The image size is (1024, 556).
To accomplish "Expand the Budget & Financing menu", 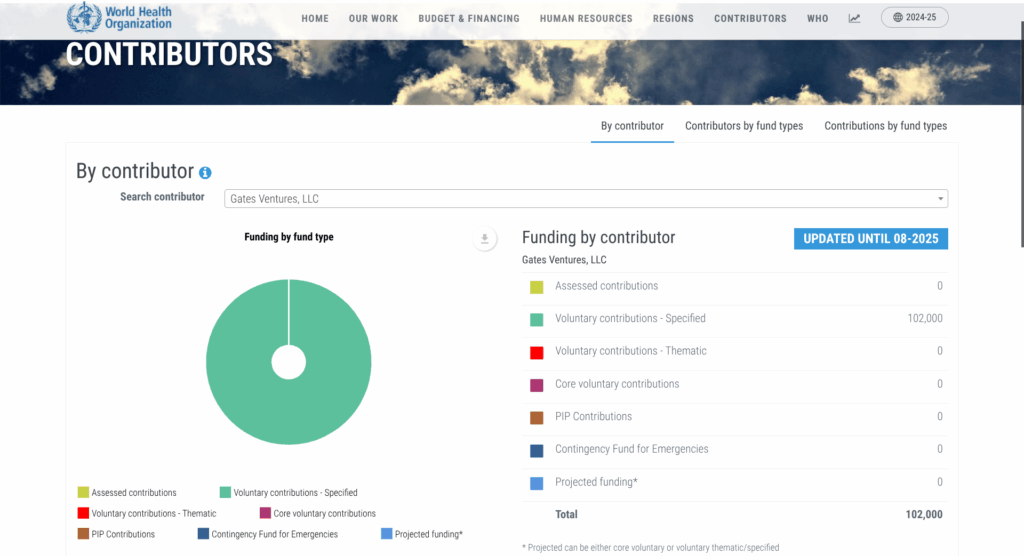I will pos(468,18).
